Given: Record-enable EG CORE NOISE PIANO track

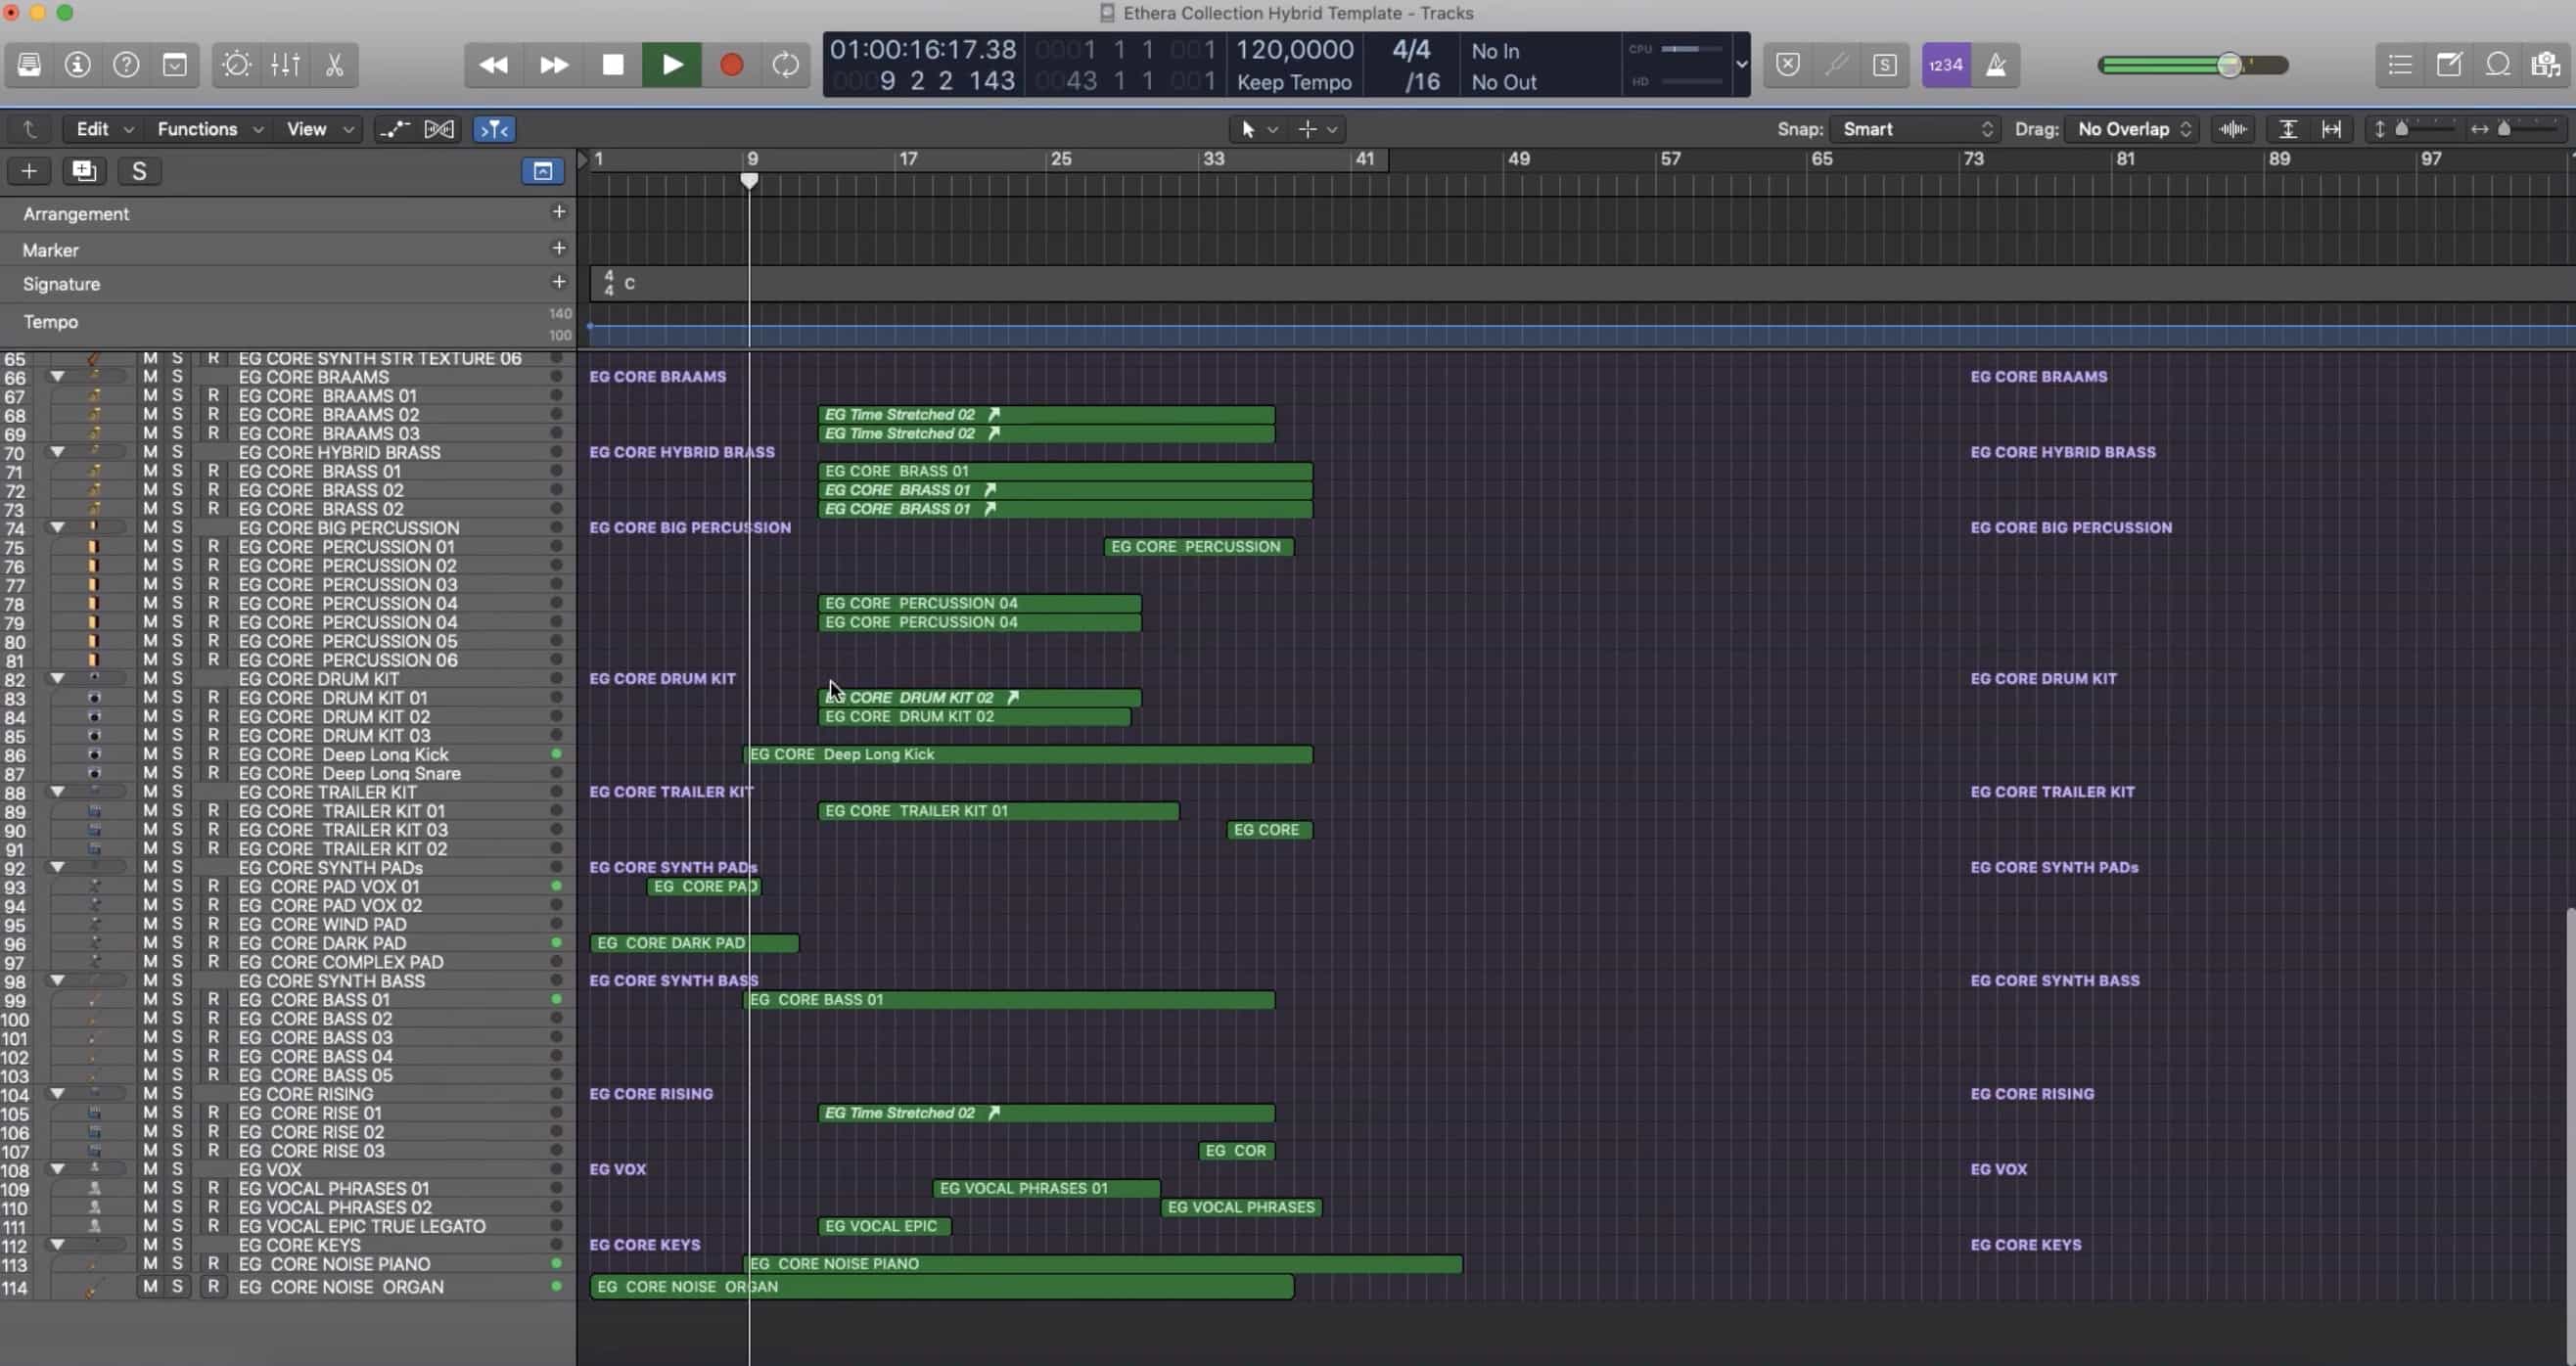Looking at the screenshot, I should 213,1264.
